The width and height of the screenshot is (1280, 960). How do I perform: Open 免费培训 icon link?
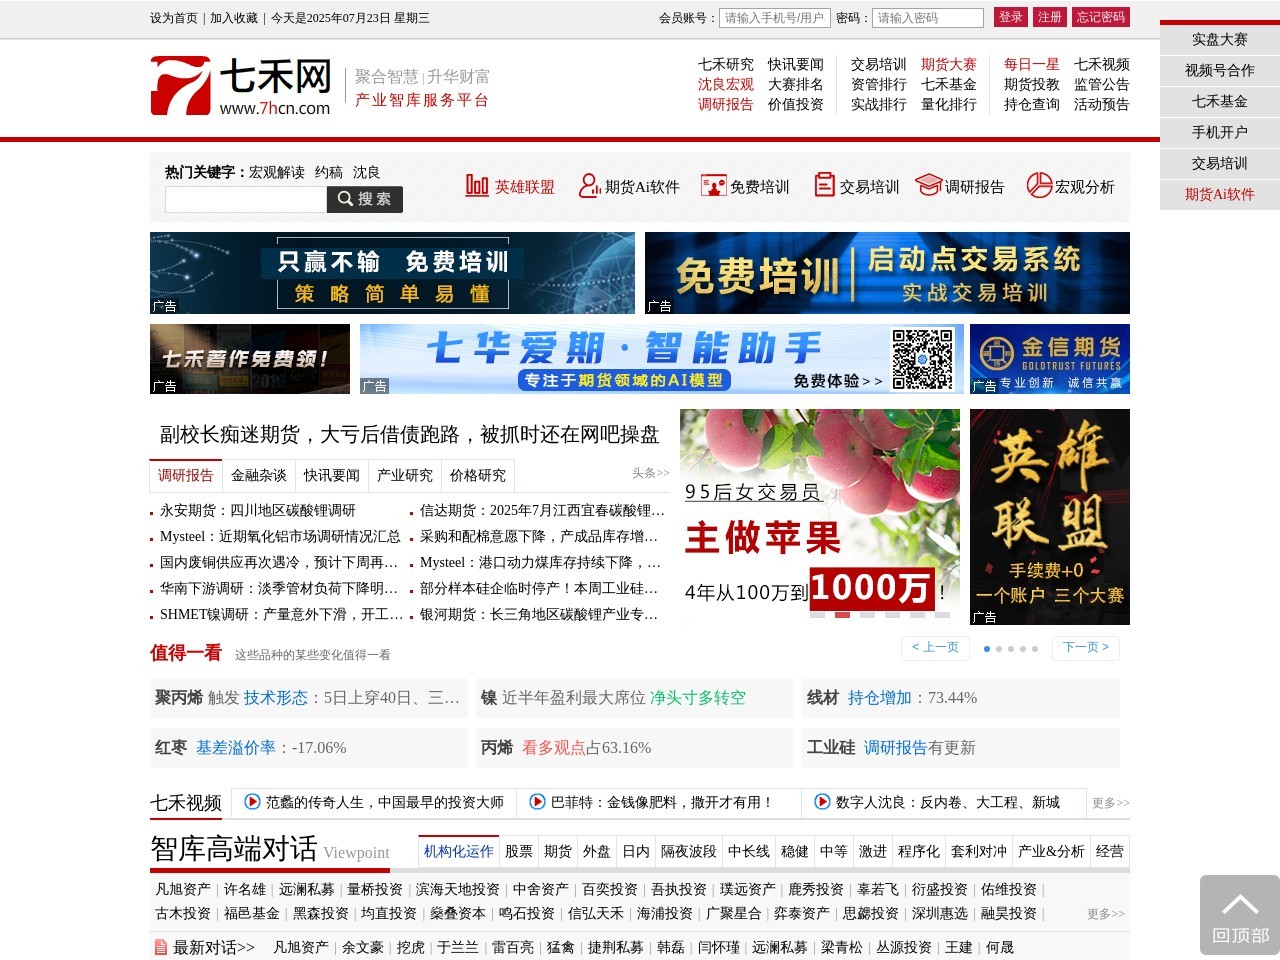tap(713, 186)
